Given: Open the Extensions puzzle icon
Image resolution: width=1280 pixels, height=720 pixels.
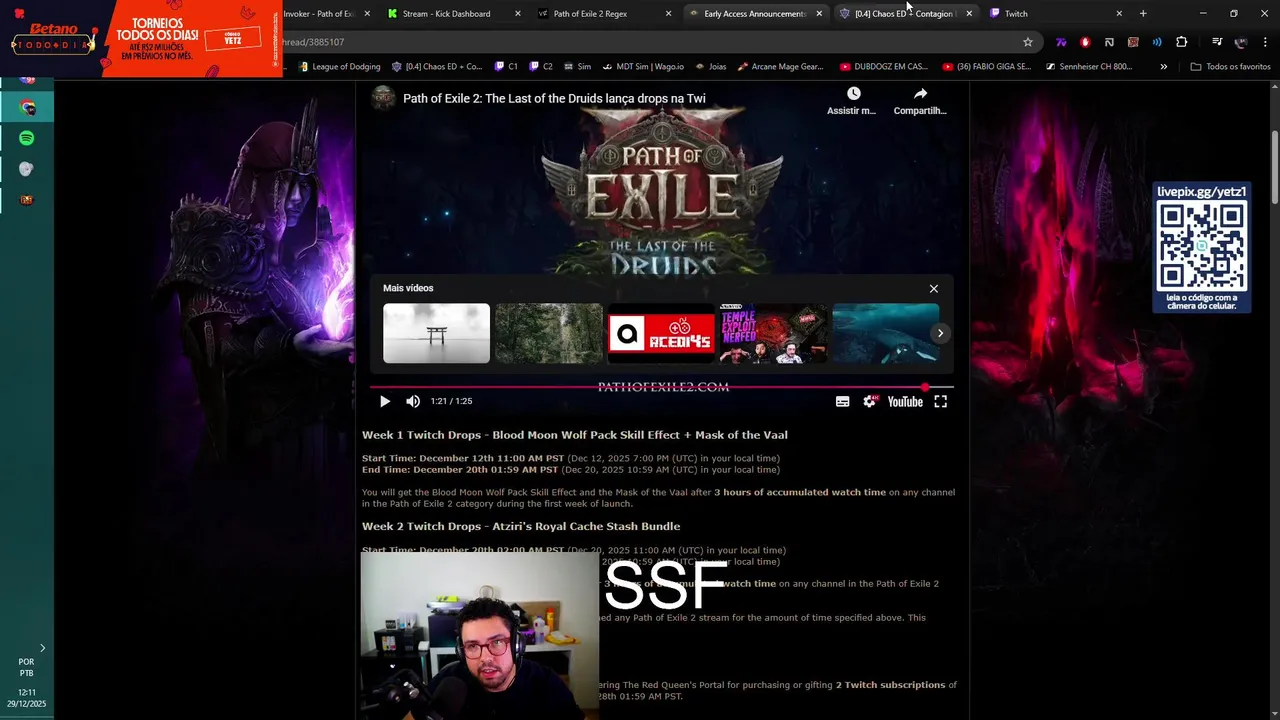Looking at the screenshot, I should pos(1181,42).
